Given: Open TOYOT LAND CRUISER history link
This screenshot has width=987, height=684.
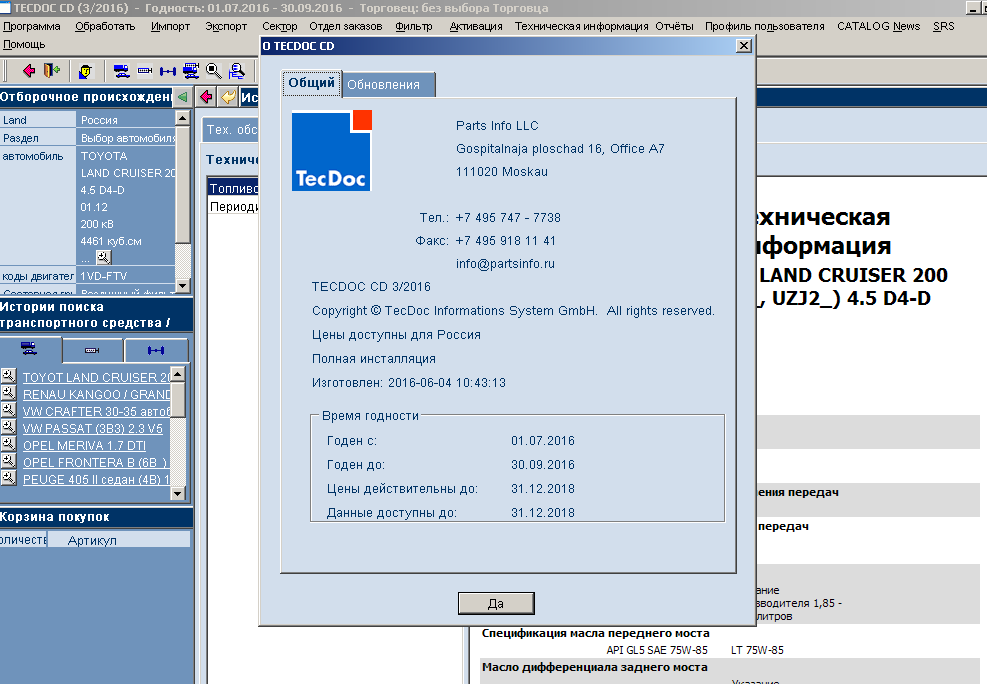Looking at the screenshot, I should point(97,378).
